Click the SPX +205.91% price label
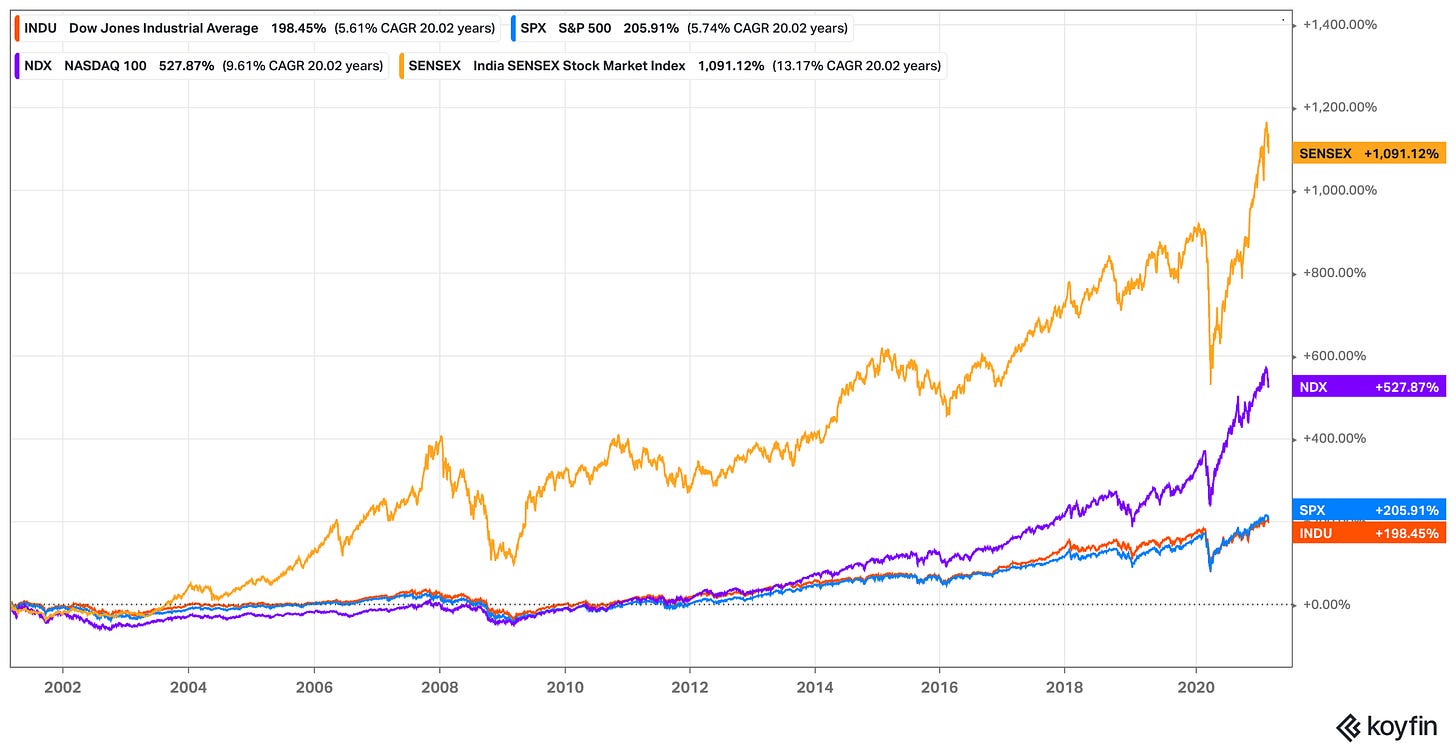 click(1369, 509)
